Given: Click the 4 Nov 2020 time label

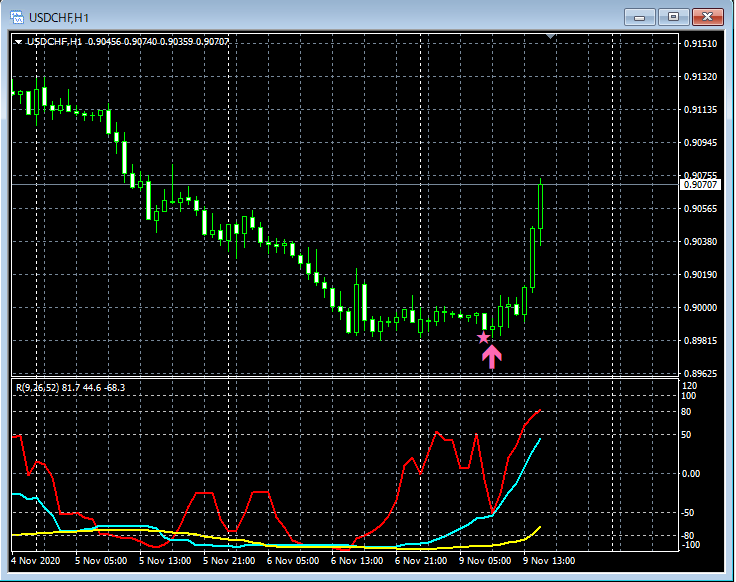Looking at the screenshot, I should (x=36, y=561).
